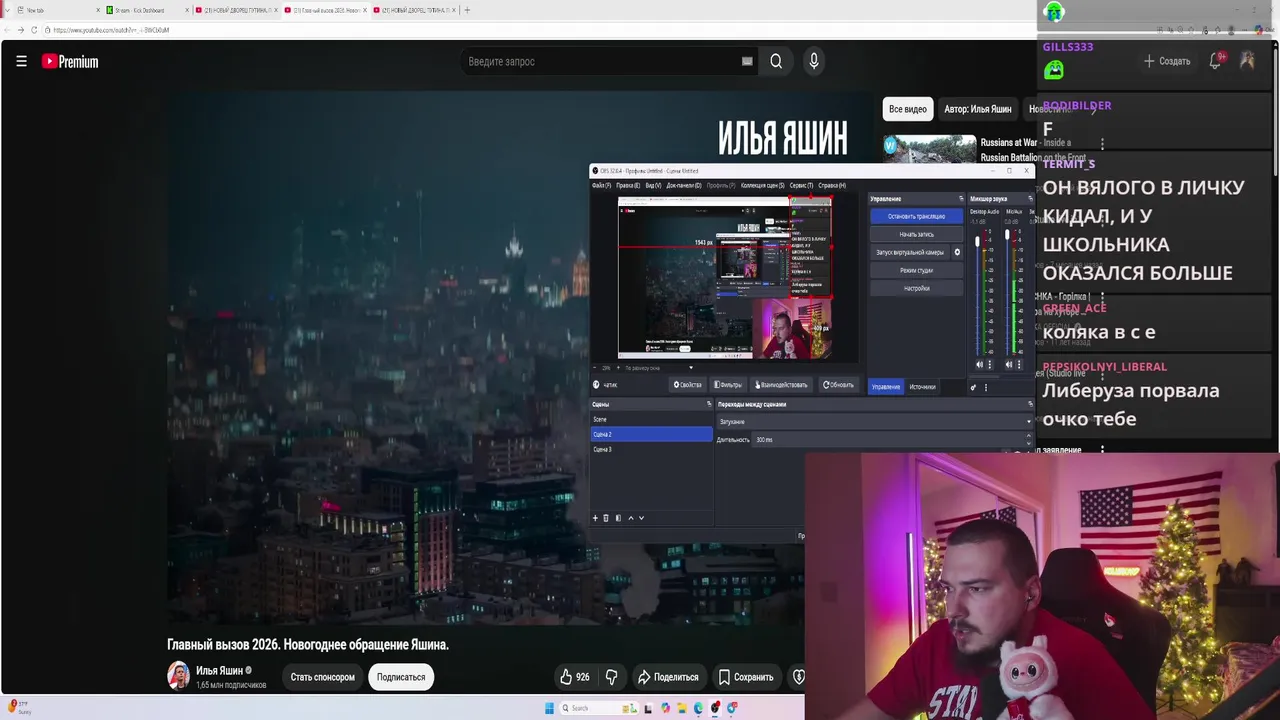The height and width of the screenshot is (720, 1280).
Task: Click the YouTube magnifier search button
Action: (776, 61)
